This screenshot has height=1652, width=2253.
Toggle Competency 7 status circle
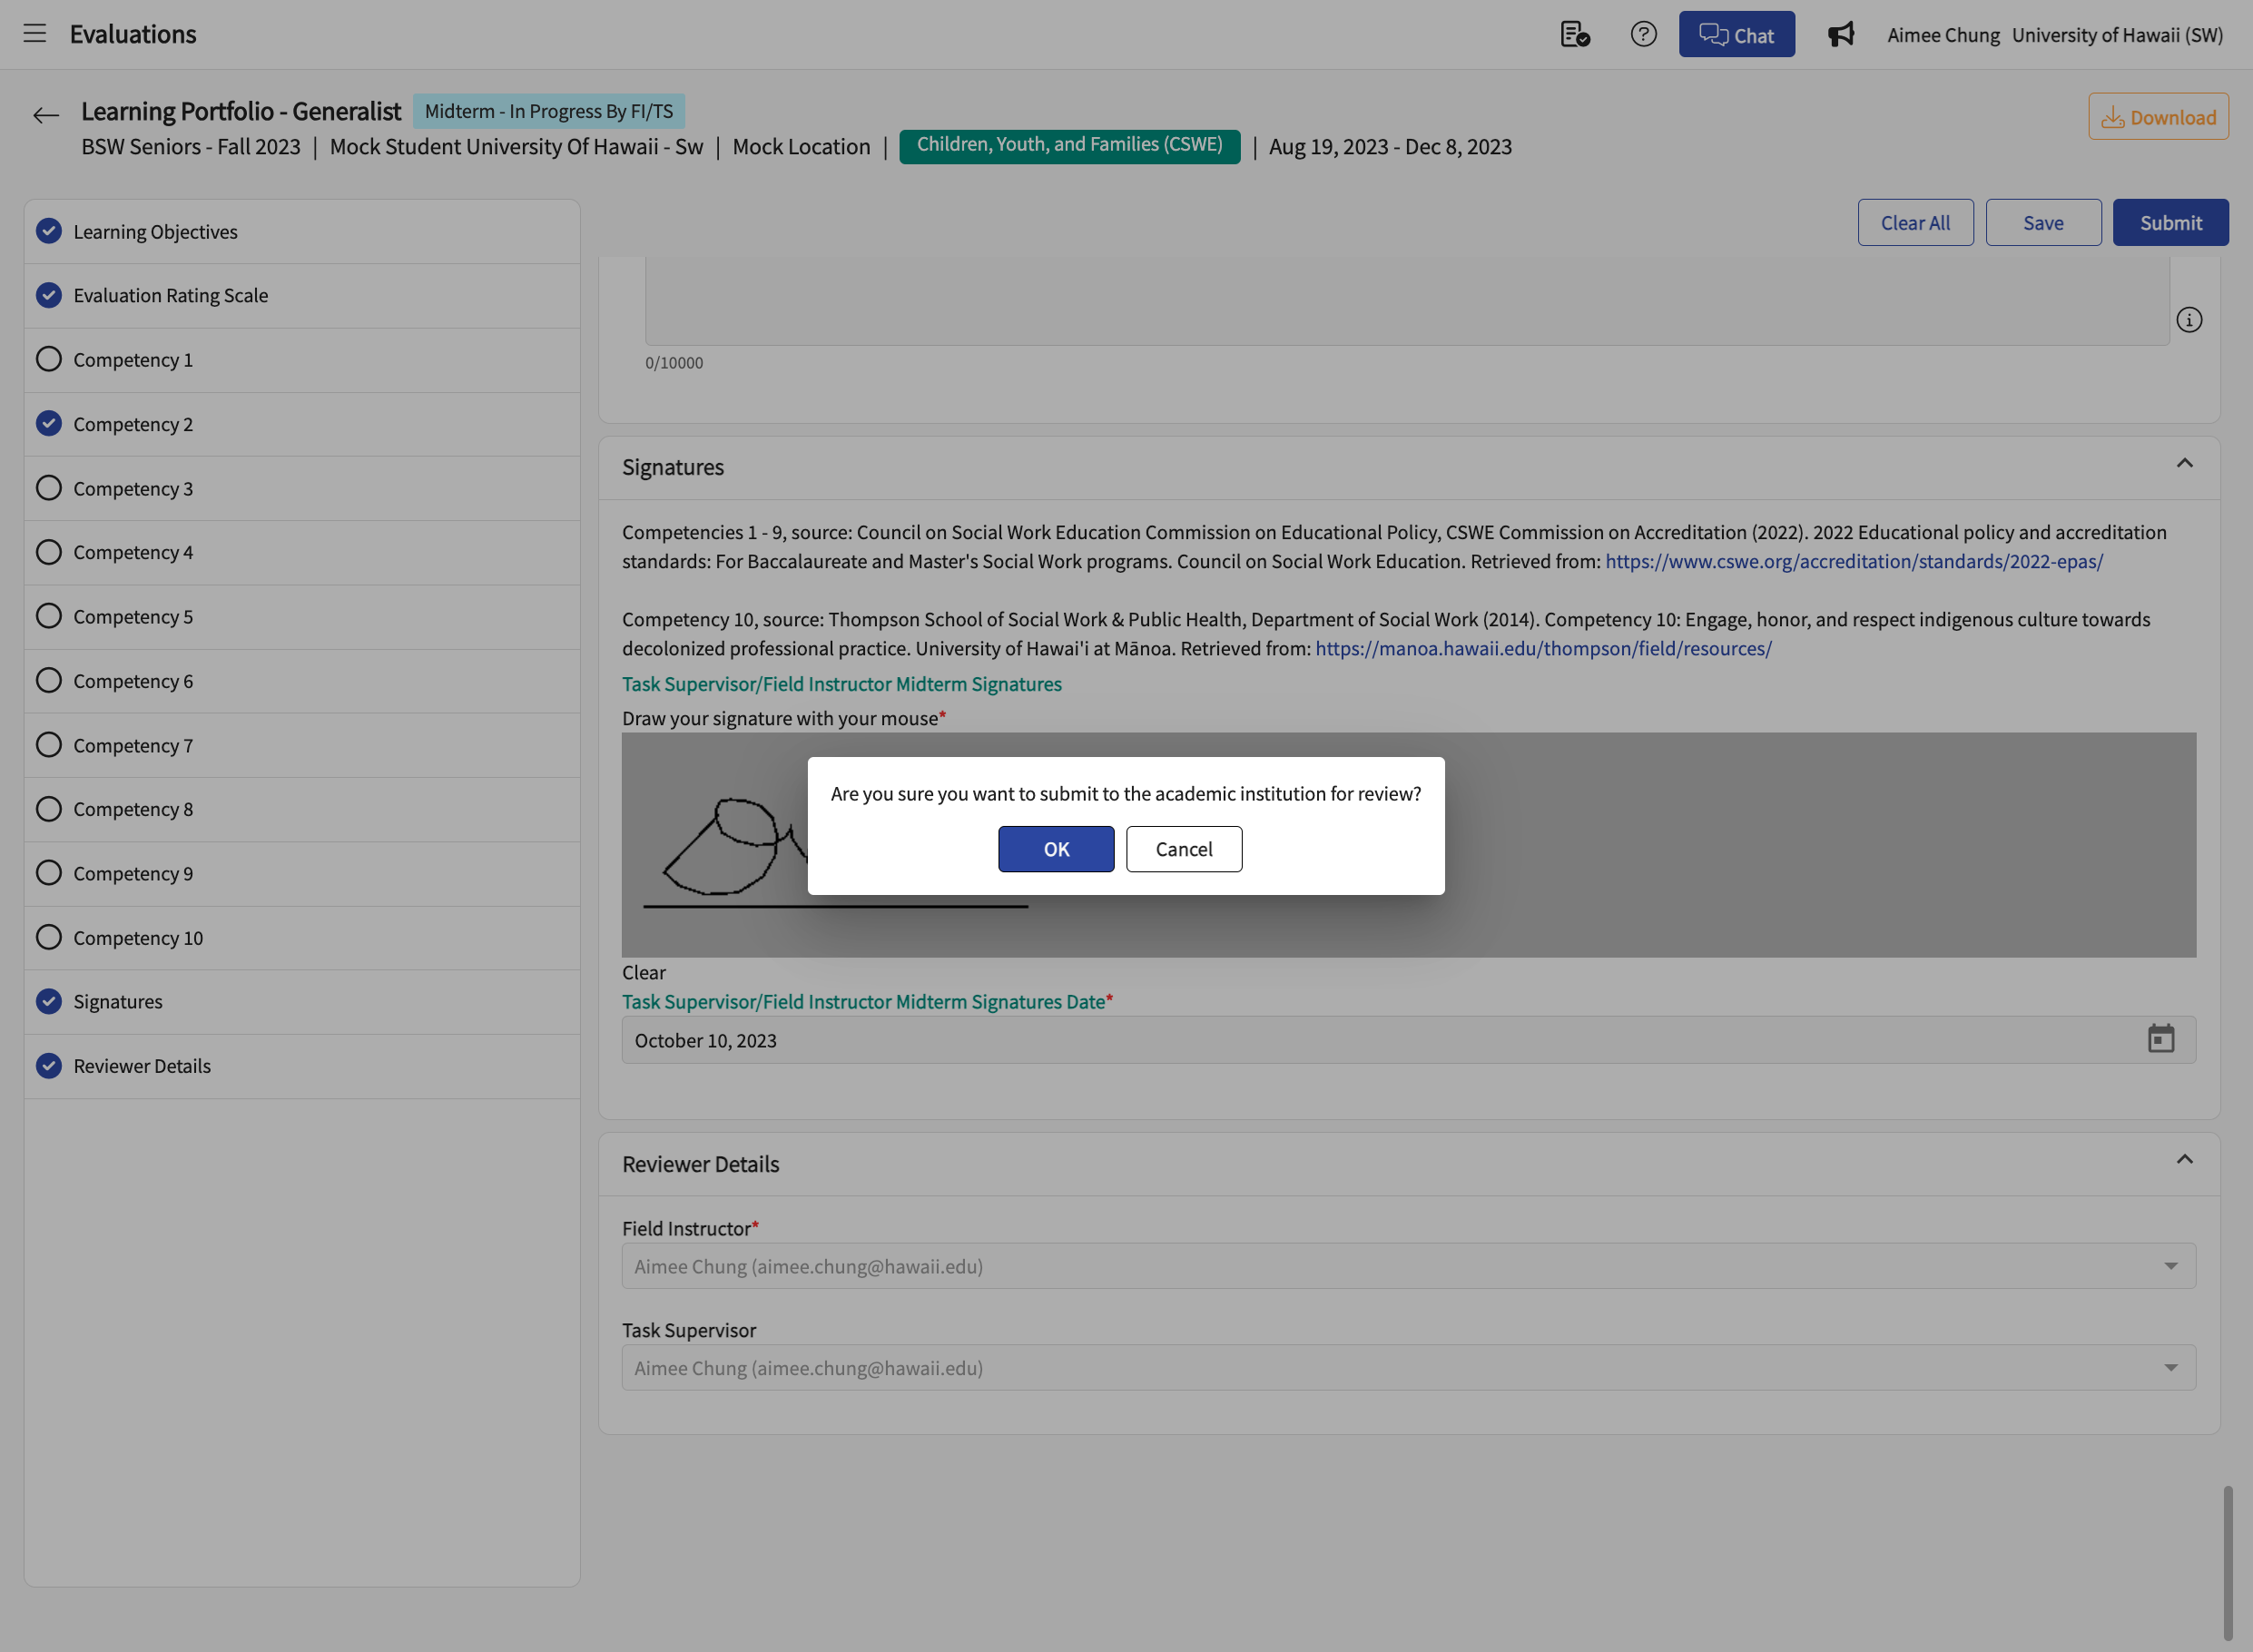pos(49,745)
